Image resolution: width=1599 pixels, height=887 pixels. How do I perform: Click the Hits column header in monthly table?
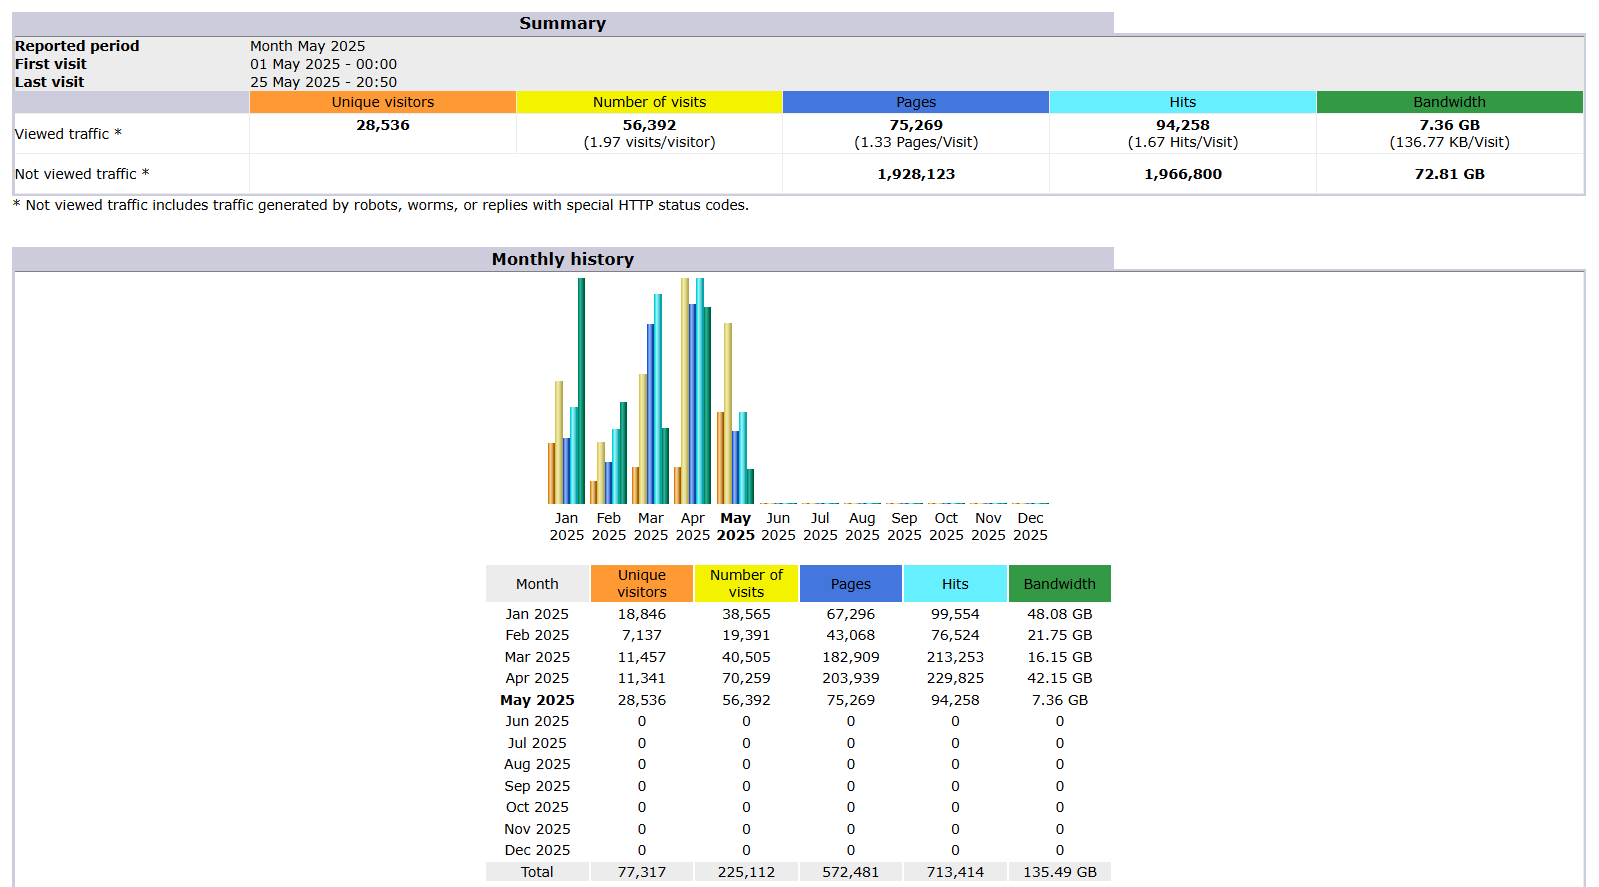click(x=954, y=584)
